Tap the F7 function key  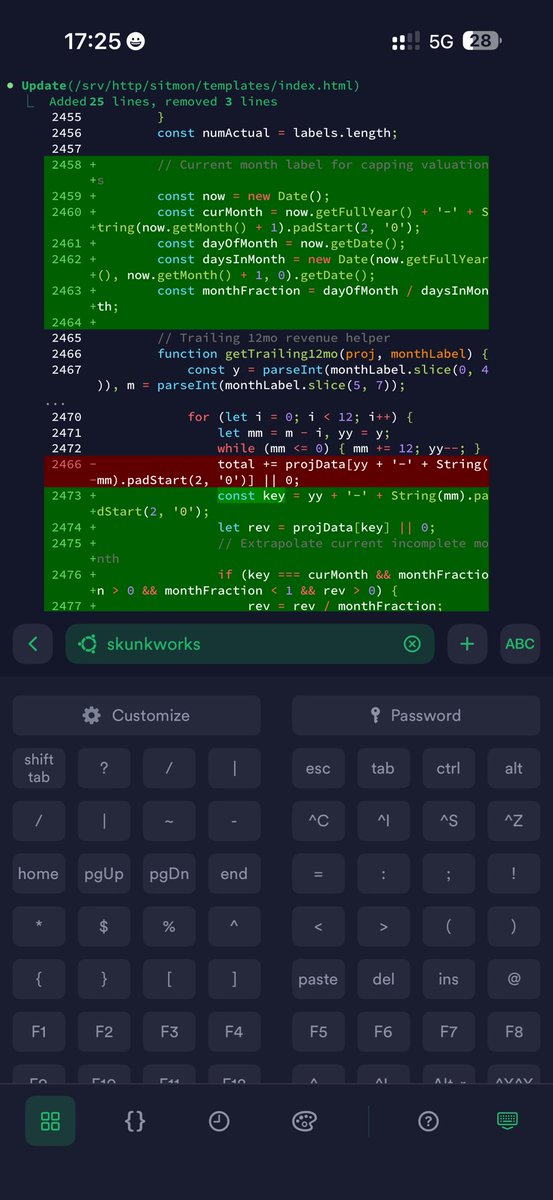point(448,1032)
